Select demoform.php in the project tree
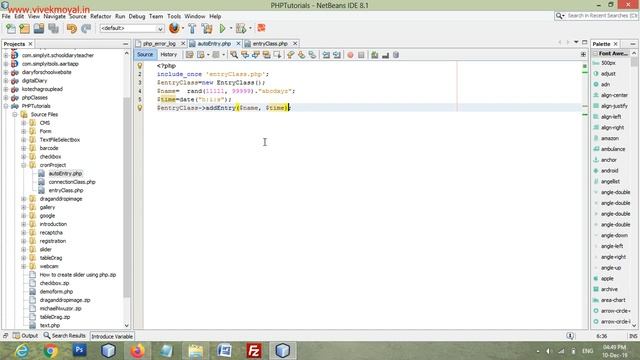Screen dimensions: 640x360 pyautogui.click(x=56, y=292)
